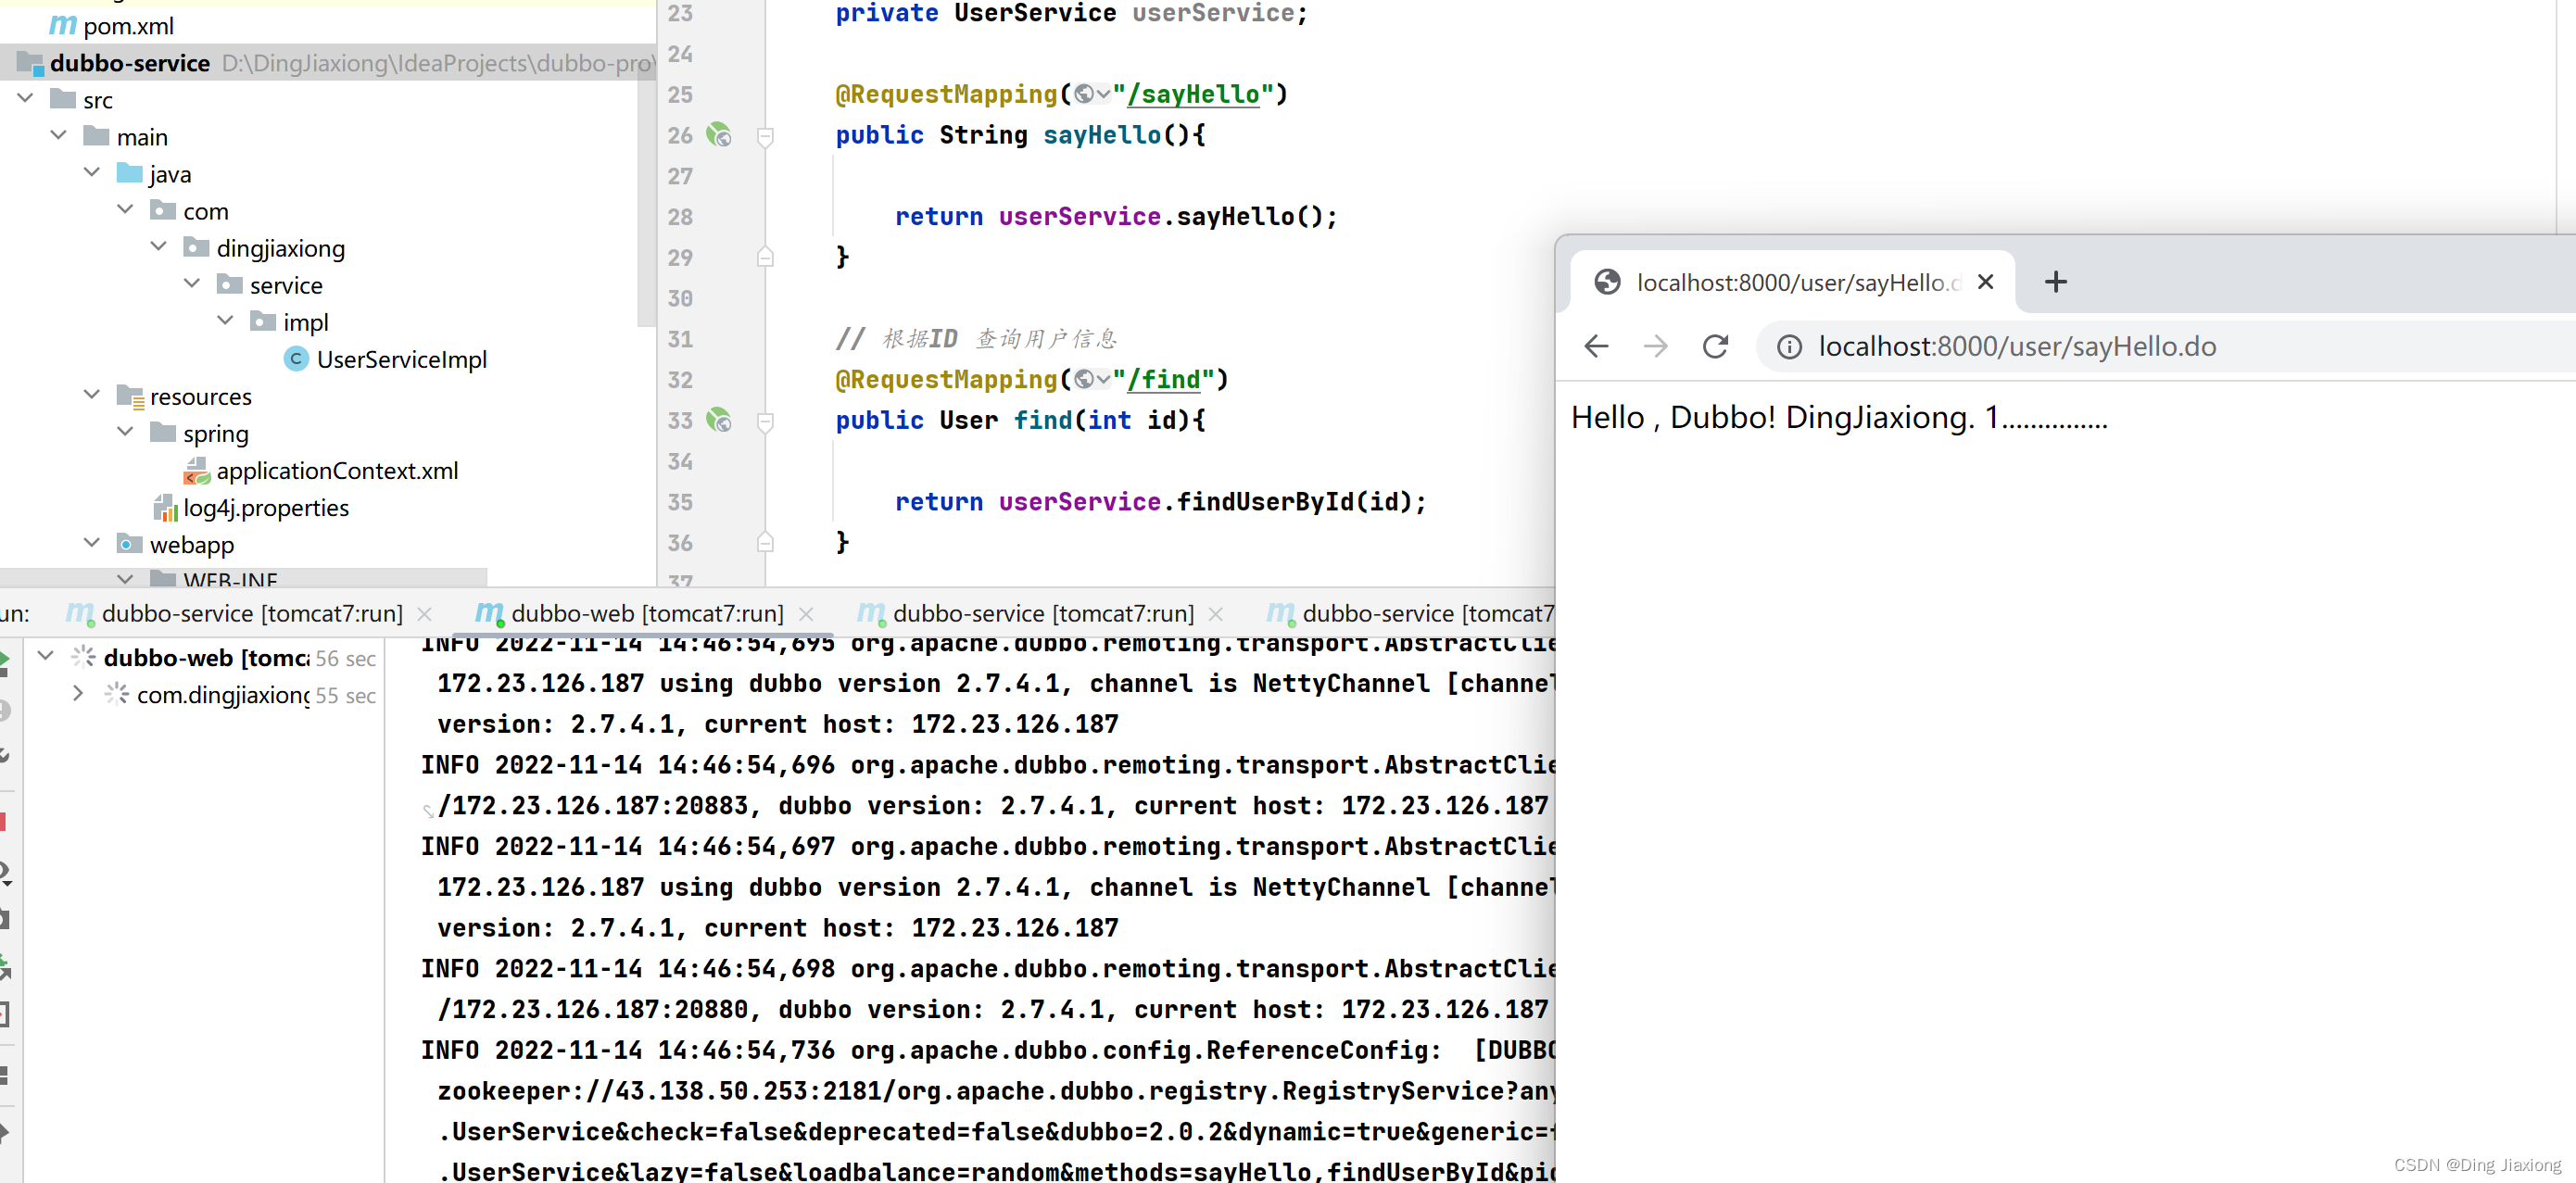Switch to first dubbo-service [tomcat7:run] tab
Screen dimensions: 2576x1183
click(x=252, y=613)
